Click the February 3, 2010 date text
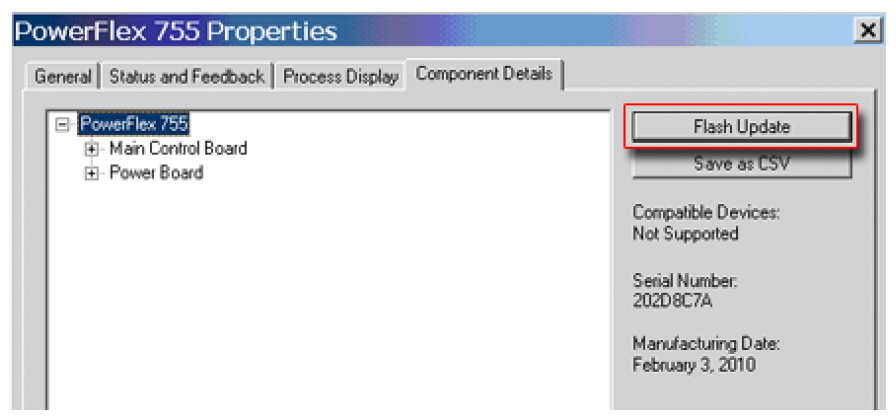Viewport: 896px width, 419px height. coord(694,364)
